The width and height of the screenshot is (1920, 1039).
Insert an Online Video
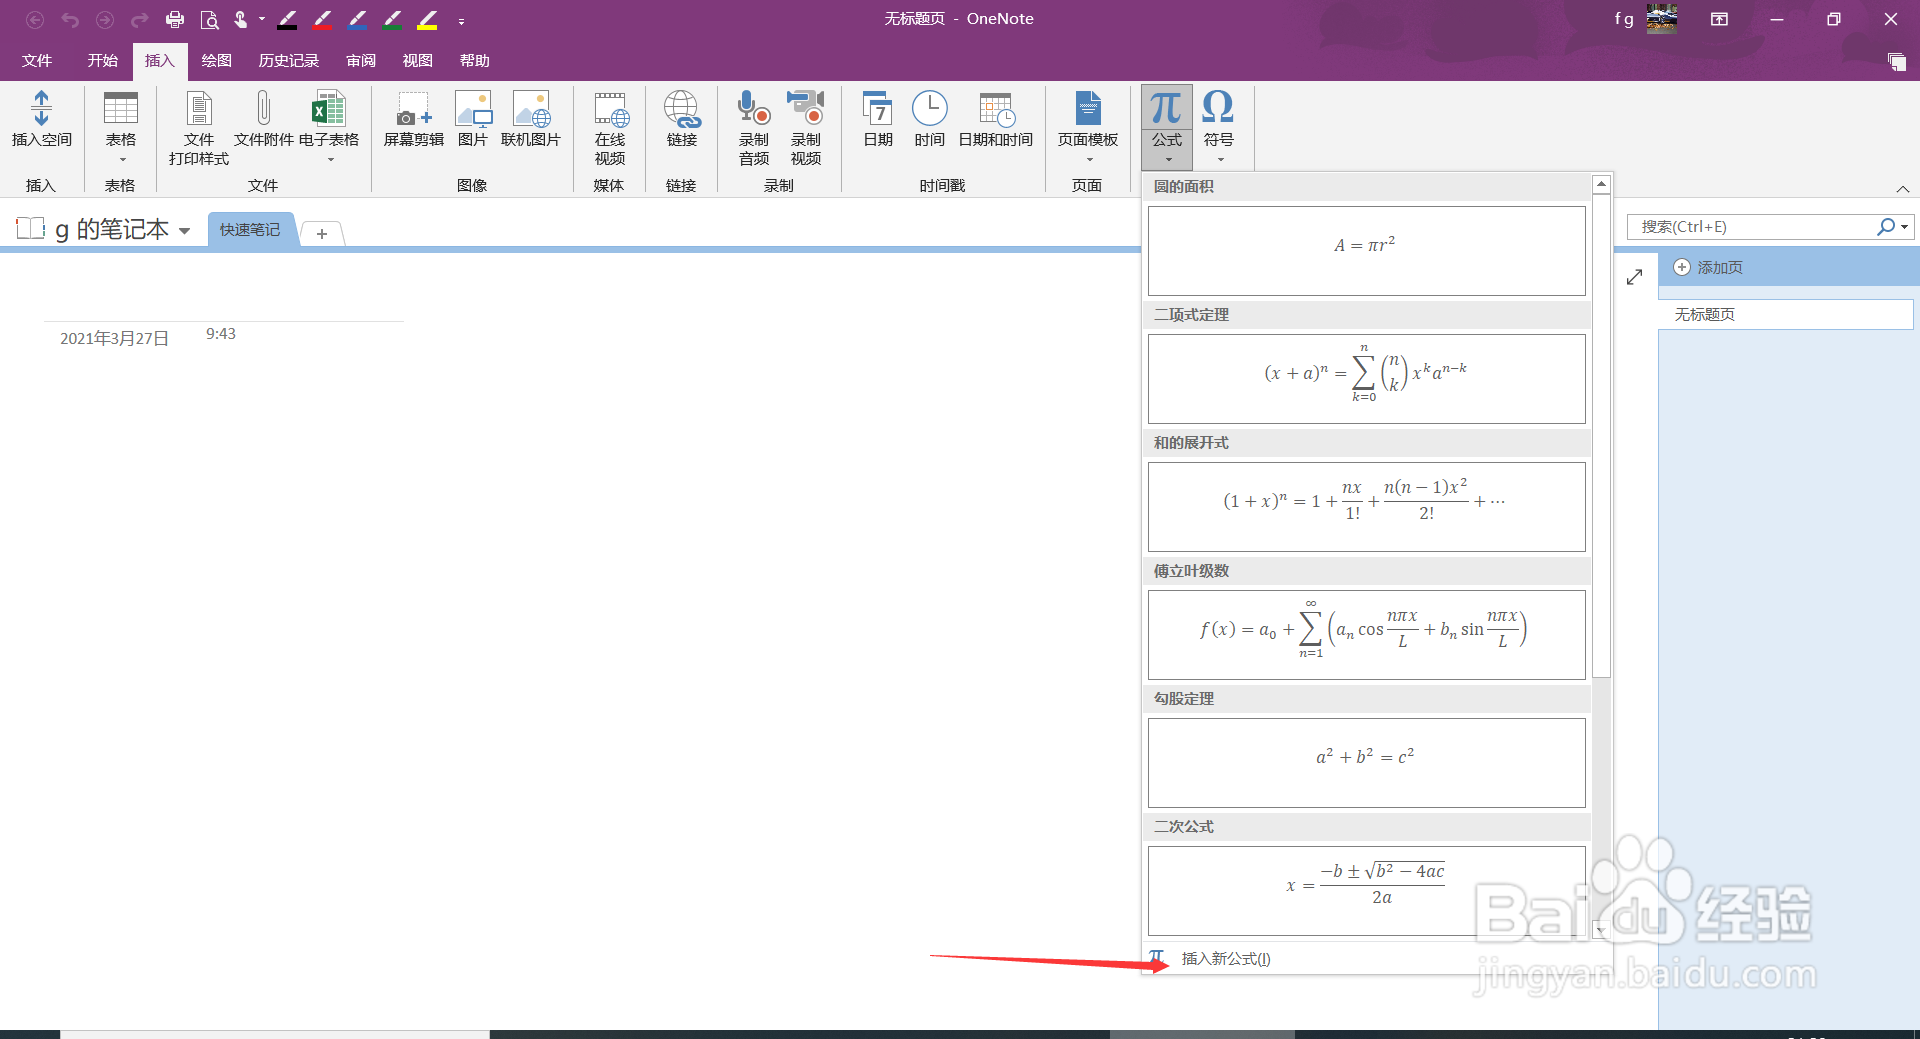tap(610, 128)
